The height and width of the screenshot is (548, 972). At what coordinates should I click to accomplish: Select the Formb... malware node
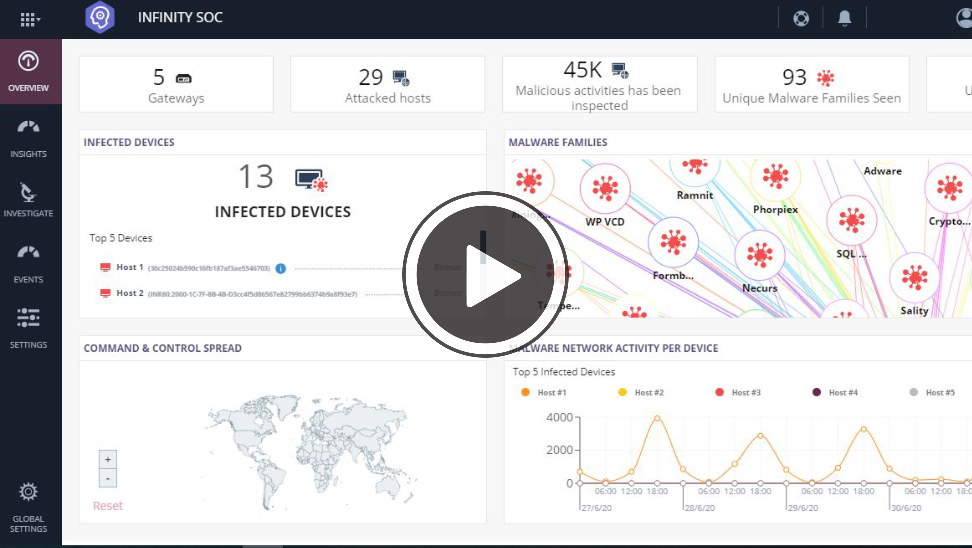click(673, 242)
